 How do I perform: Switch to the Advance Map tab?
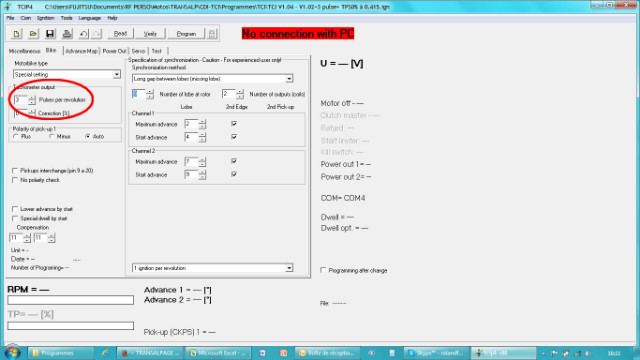tap(81, 51)
